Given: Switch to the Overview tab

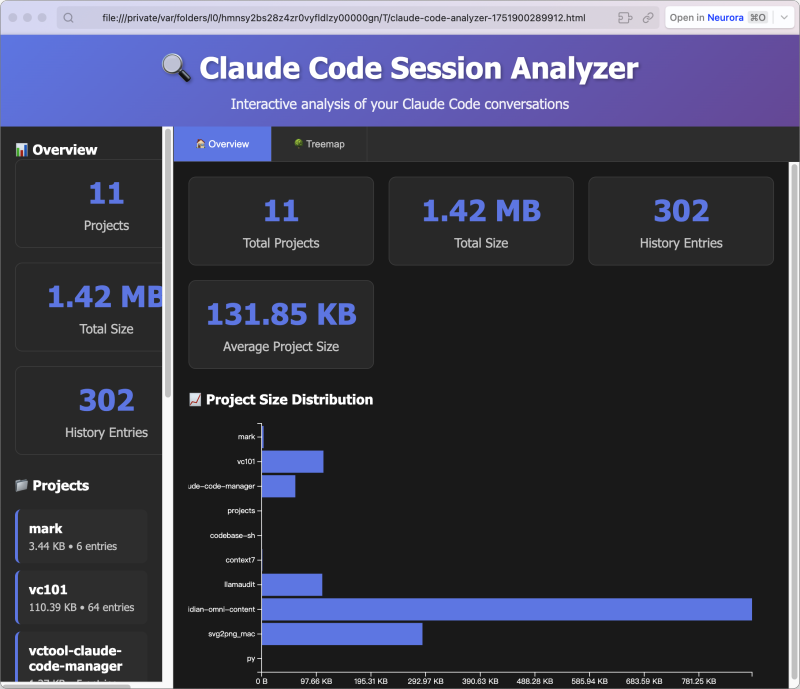Looking at the screenshot, I should (x=222, y=144).
